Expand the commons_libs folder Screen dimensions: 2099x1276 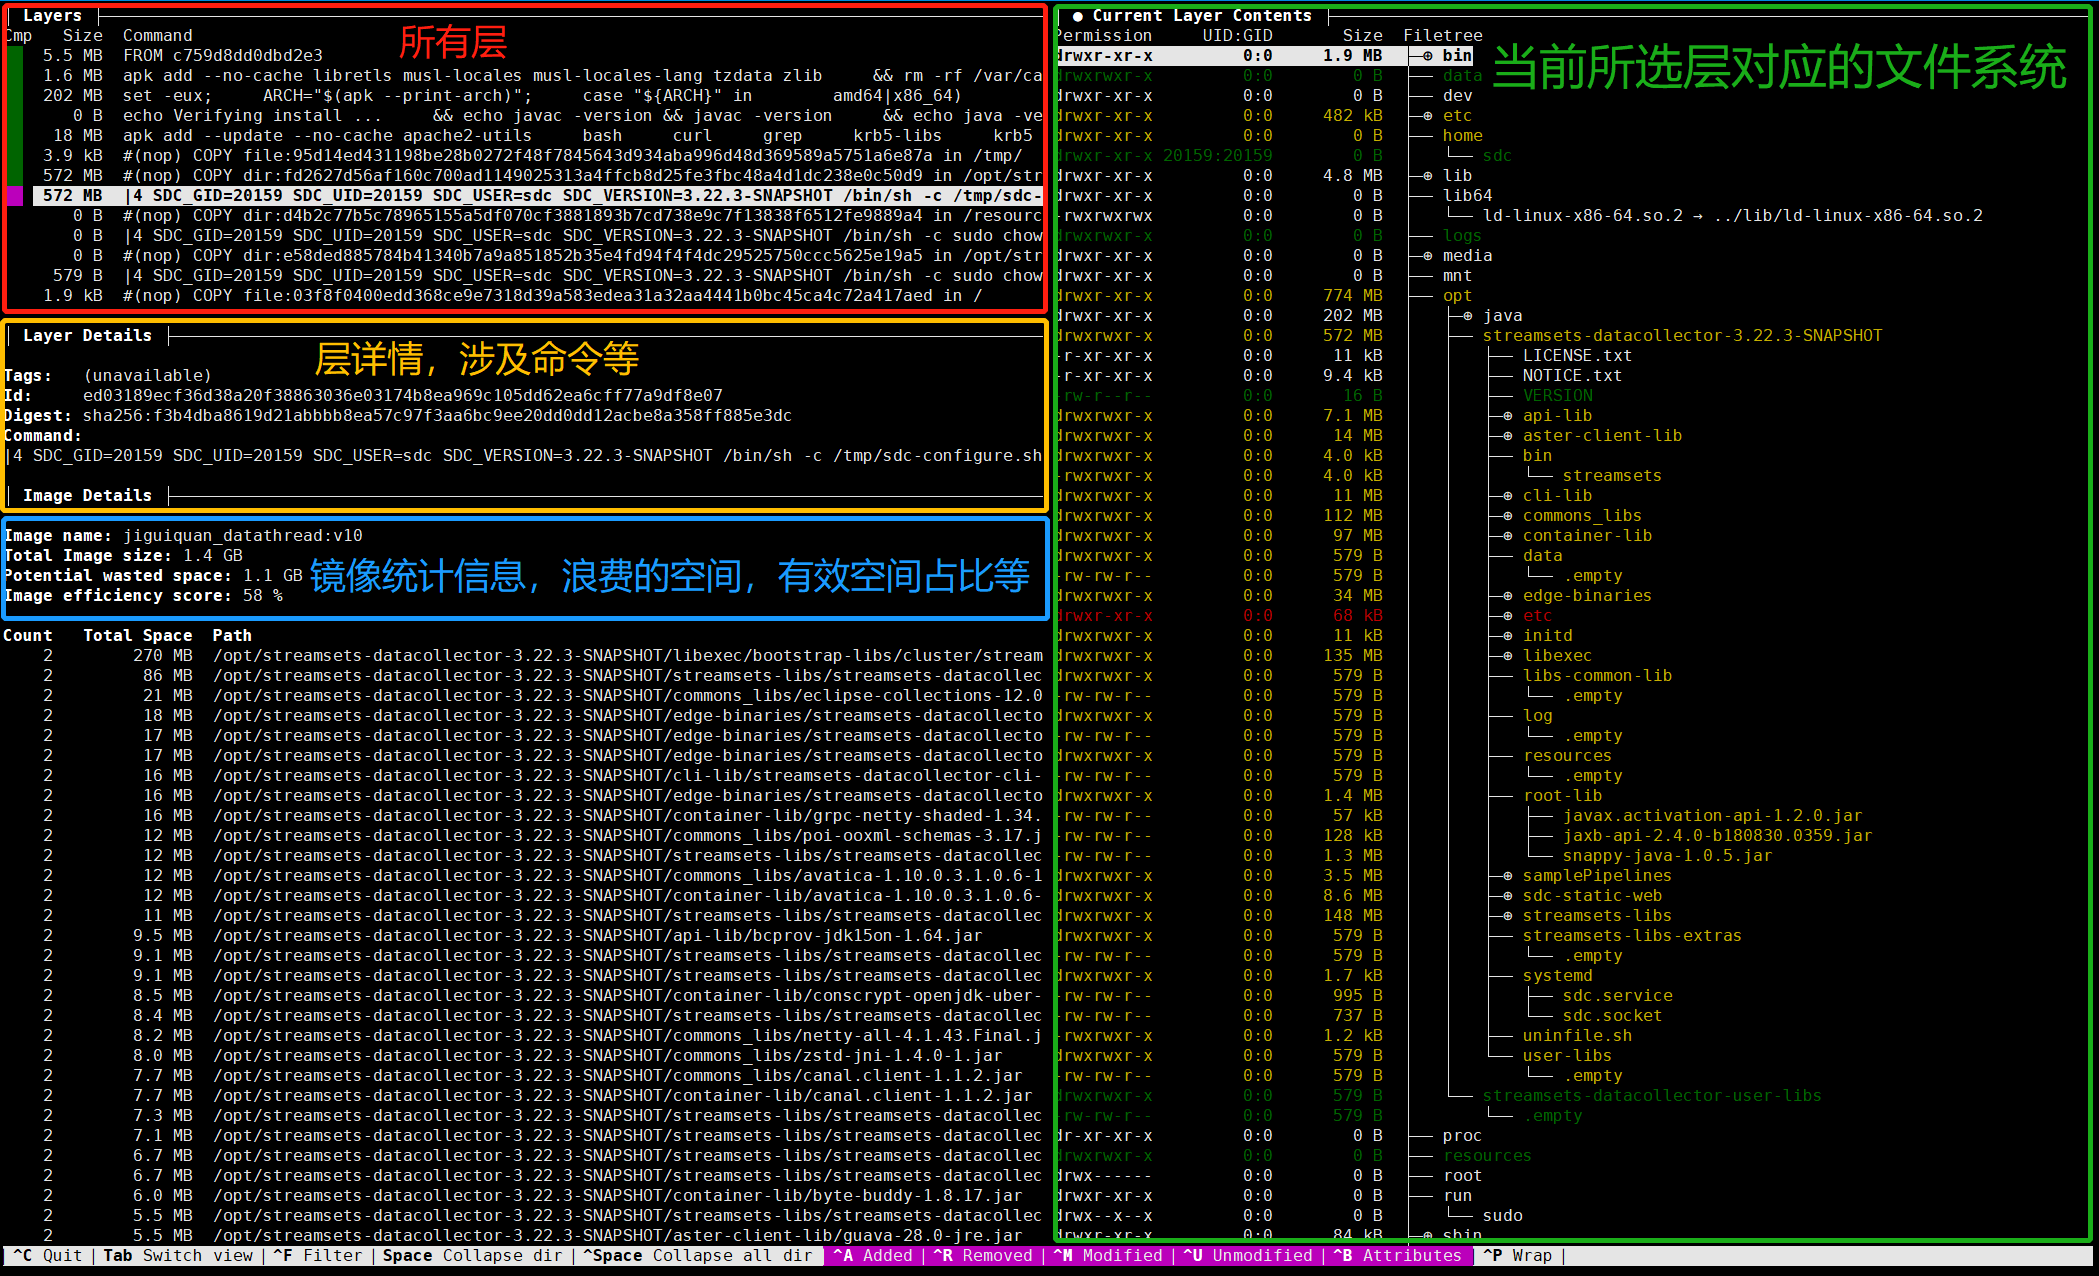tap(1508, 516)
